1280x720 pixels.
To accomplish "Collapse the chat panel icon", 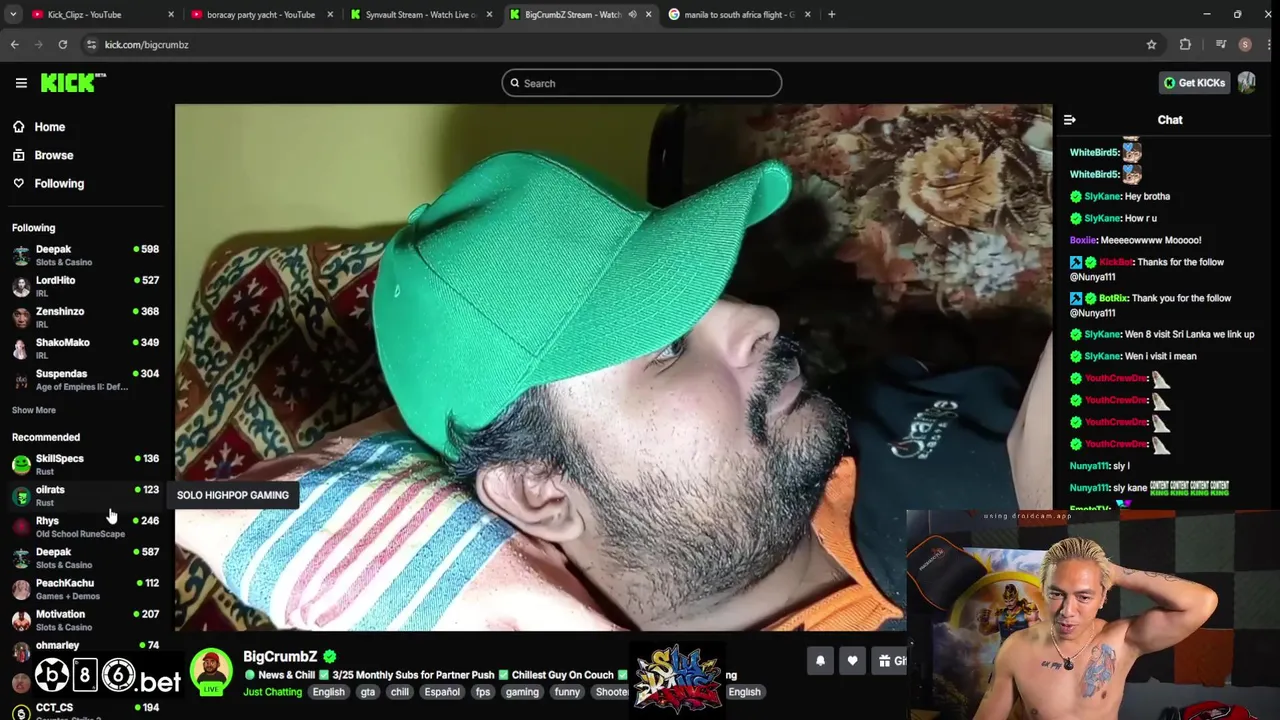I will point(1070,120).
